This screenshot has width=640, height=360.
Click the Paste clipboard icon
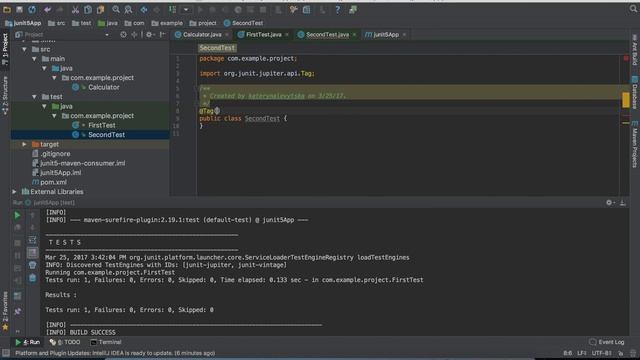(100, 9)
